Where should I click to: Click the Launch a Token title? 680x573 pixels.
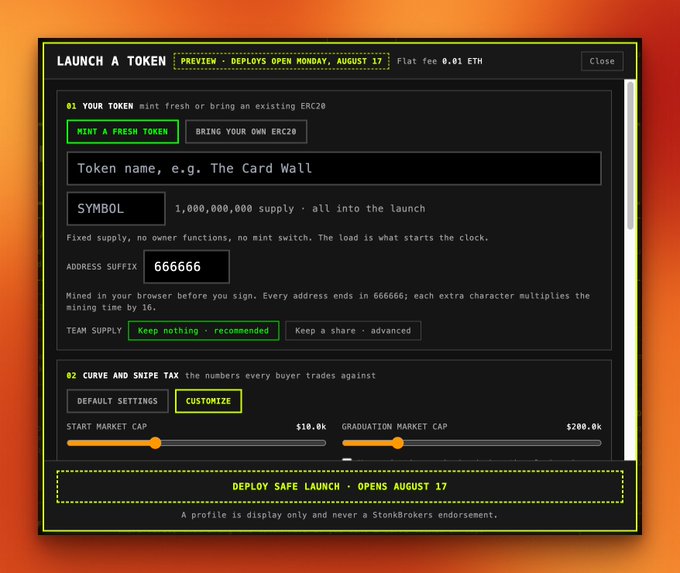(x=111, y=61)
